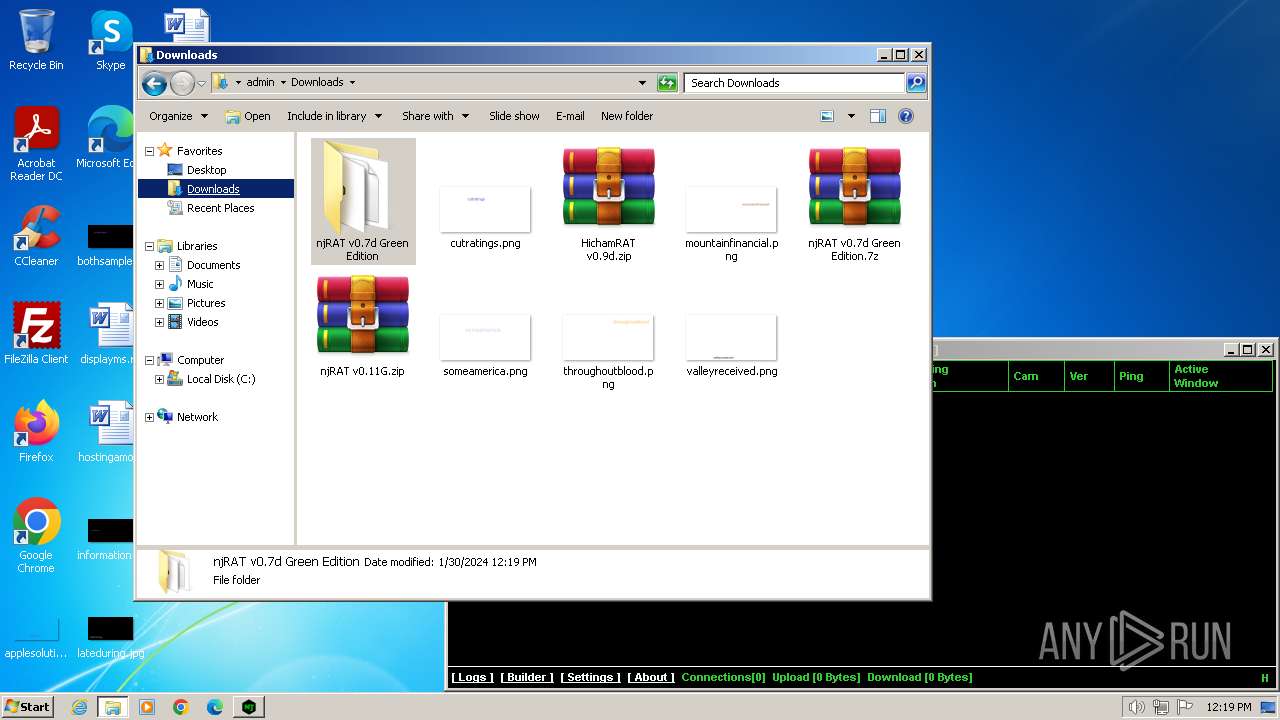Select Downloads in the navigation pane

click(x=213, y=189)
